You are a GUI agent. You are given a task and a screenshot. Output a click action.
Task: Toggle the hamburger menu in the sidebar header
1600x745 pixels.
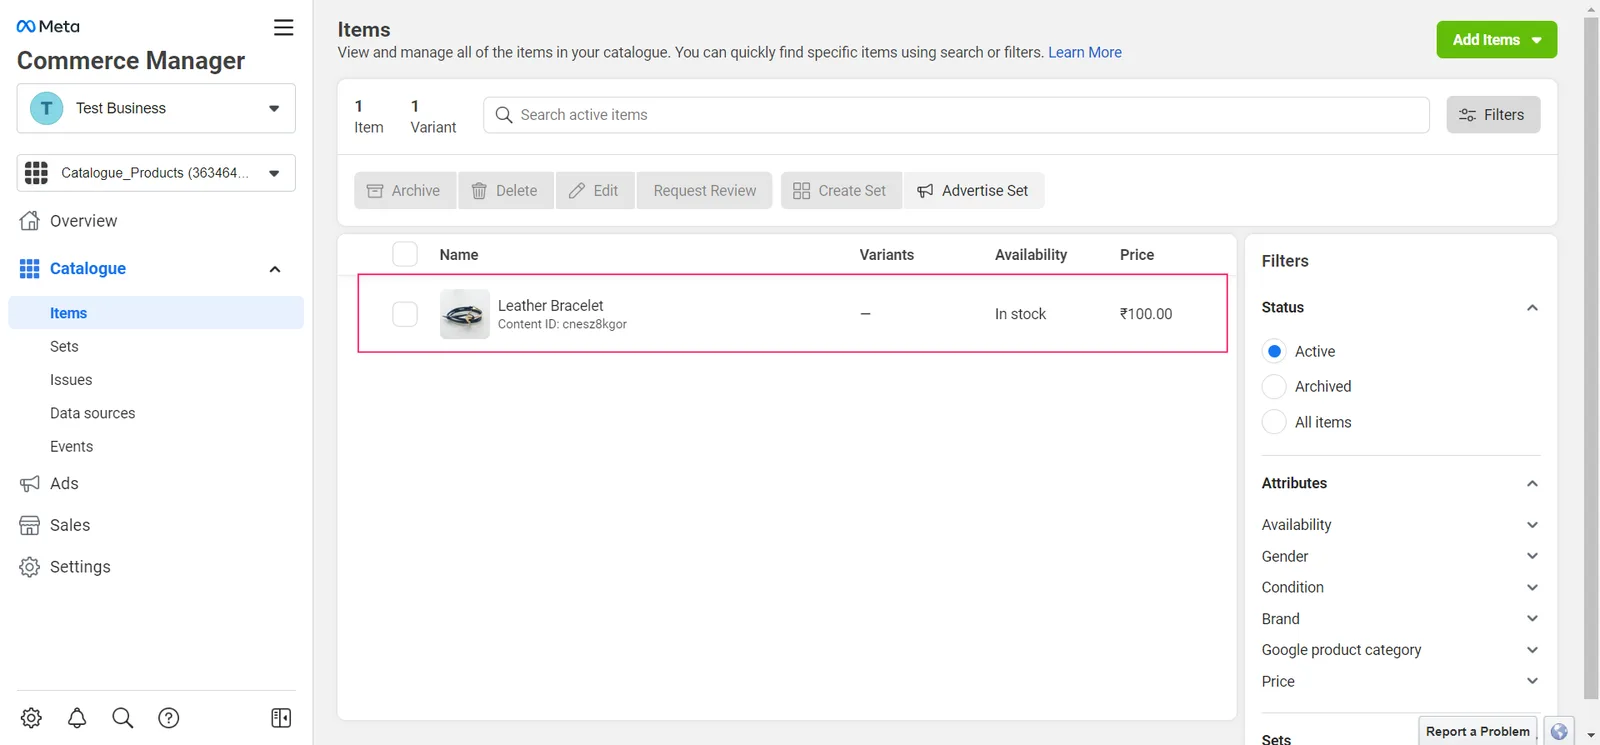(284, 27)
